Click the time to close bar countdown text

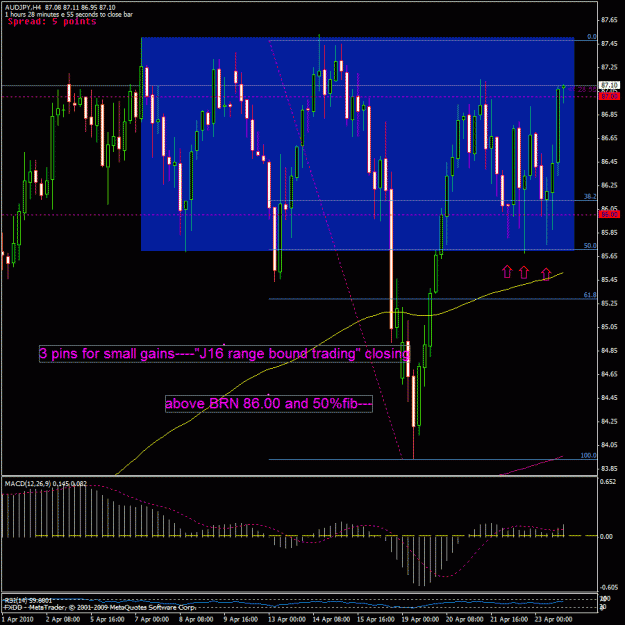tap(69, 14)
